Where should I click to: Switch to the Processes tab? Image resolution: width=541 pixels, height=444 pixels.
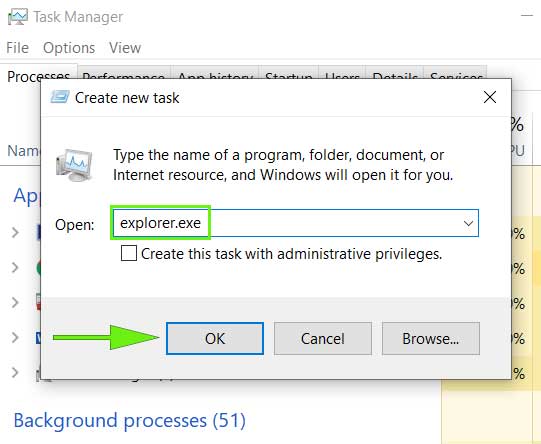tap(39, 76)
